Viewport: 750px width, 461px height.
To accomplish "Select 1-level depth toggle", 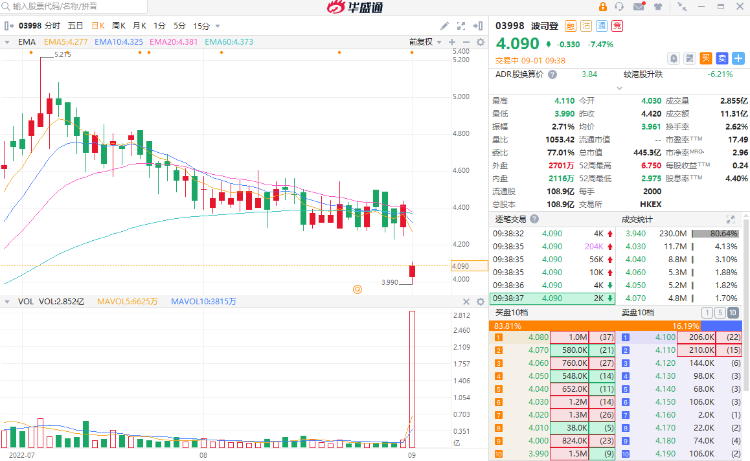I will coord(707,313).
